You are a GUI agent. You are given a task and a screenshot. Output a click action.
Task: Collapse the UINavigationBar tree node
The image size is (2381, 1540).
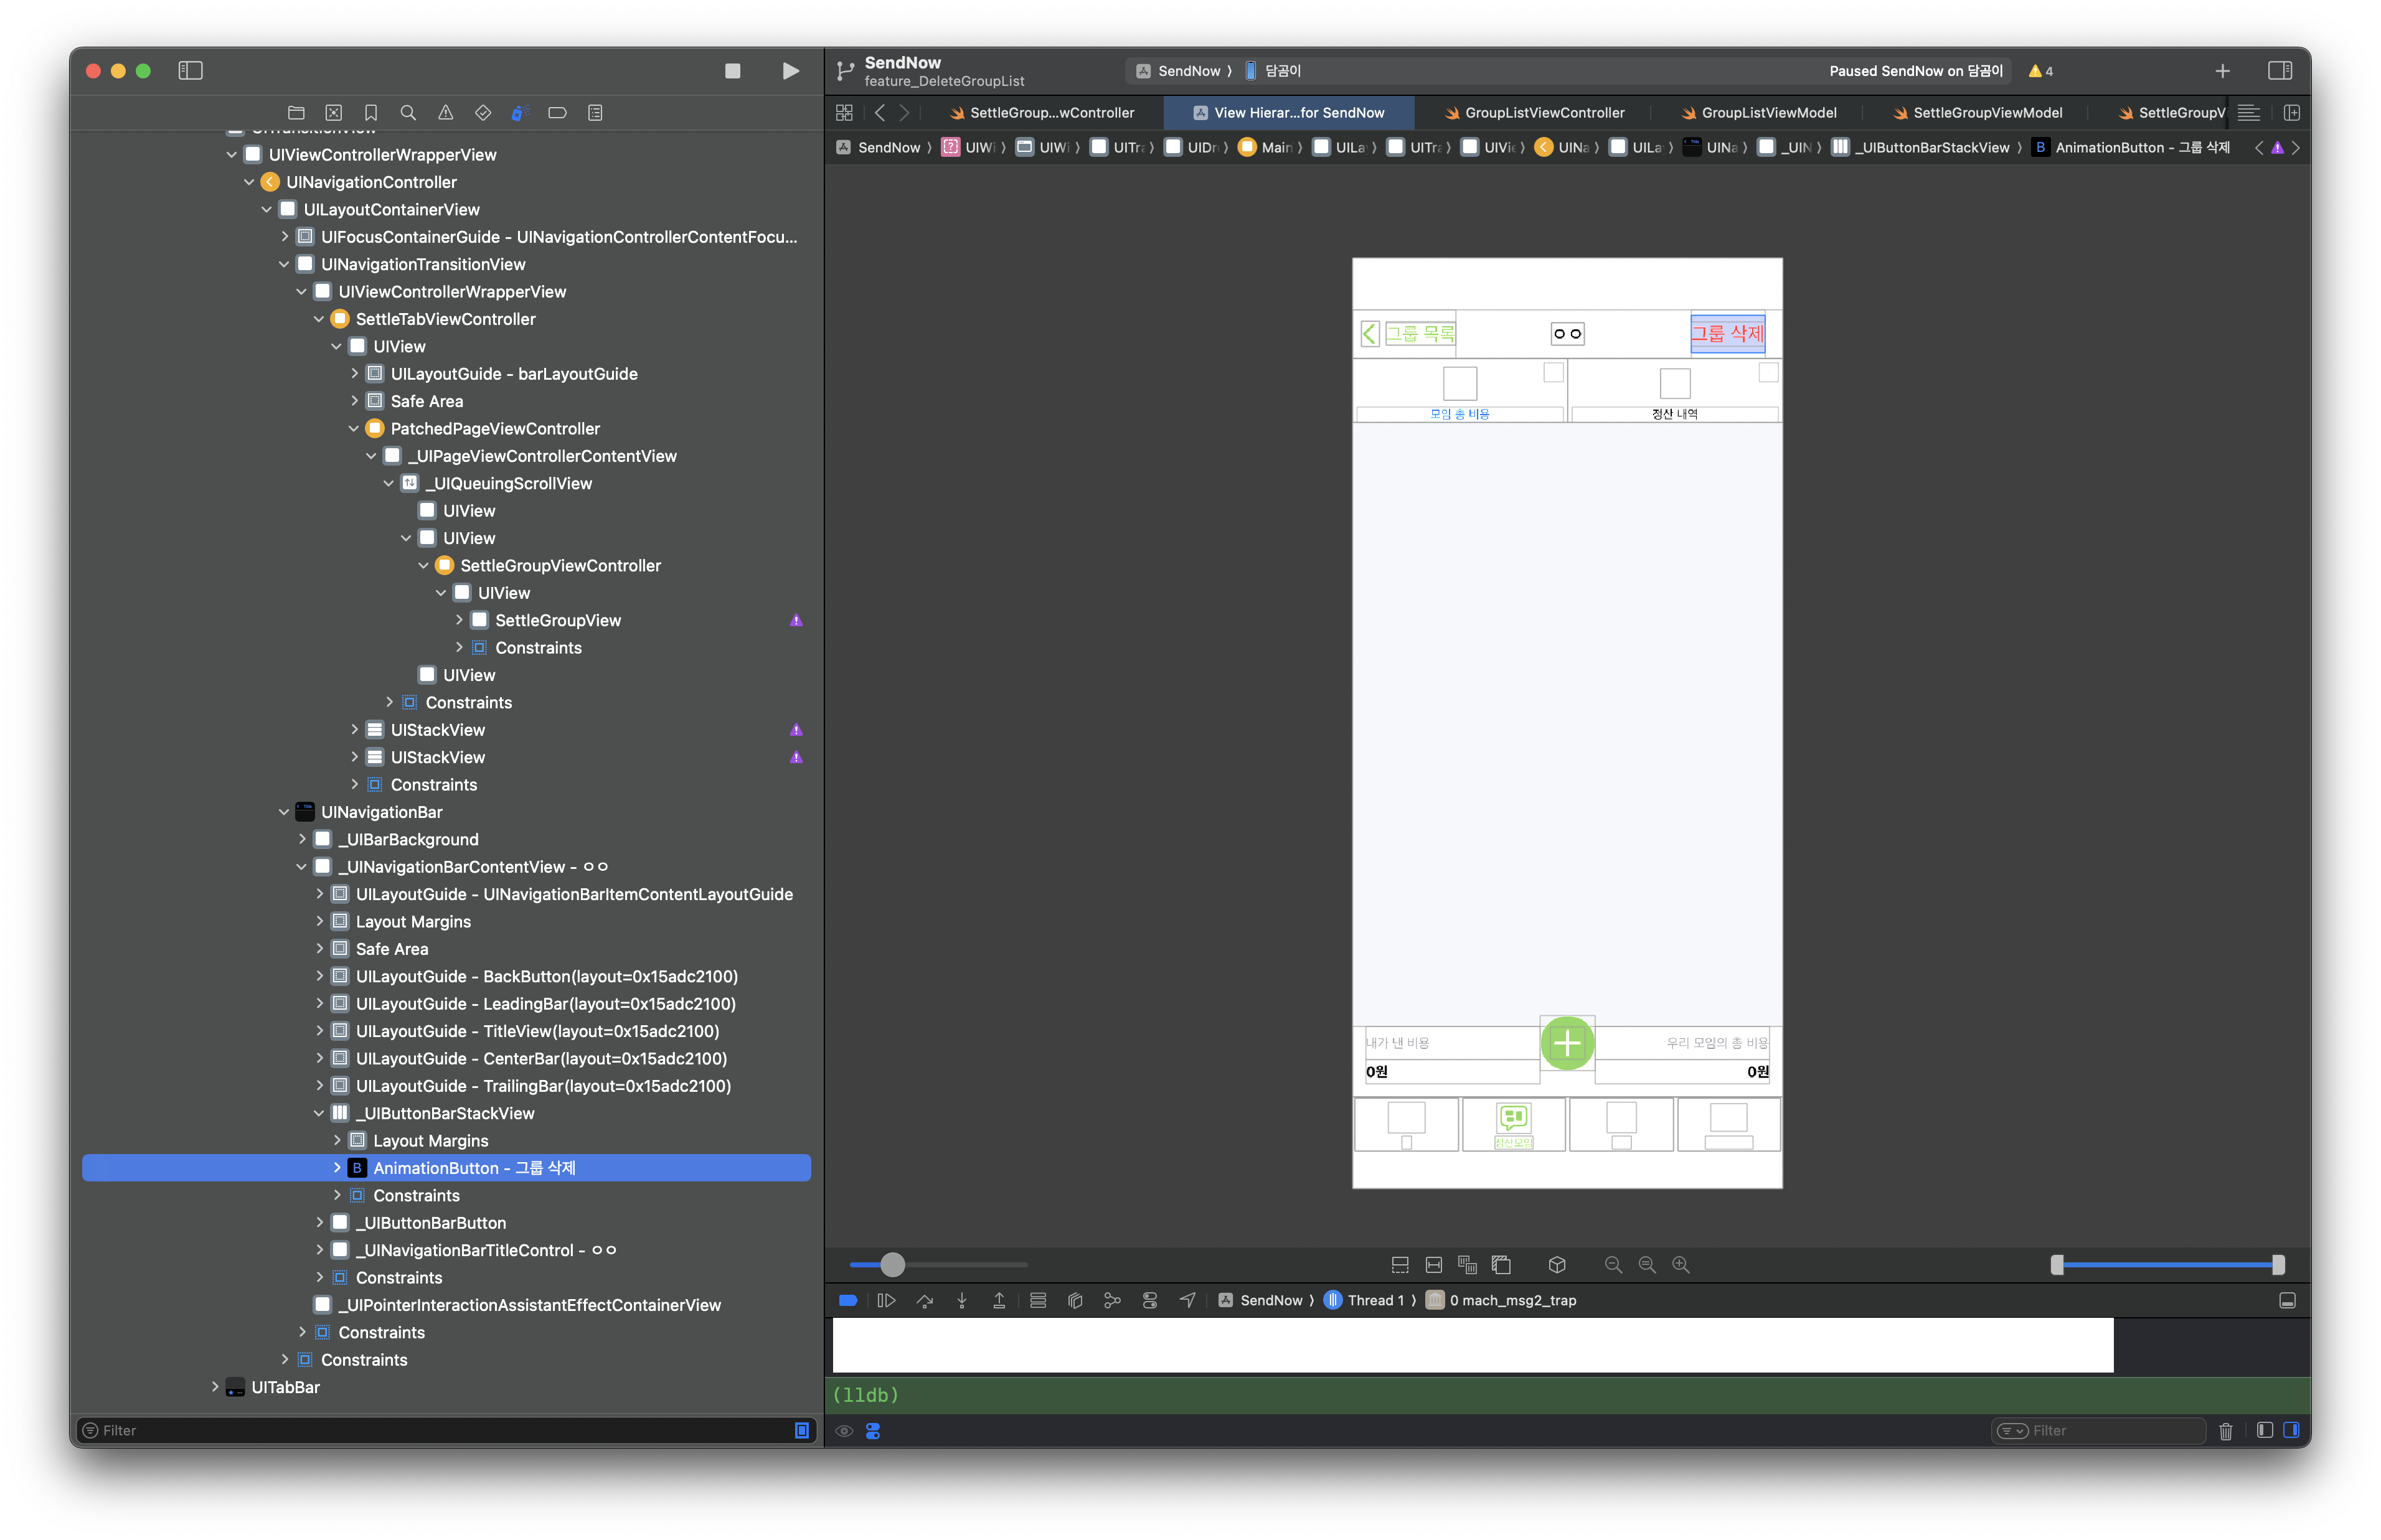(284, 812)
